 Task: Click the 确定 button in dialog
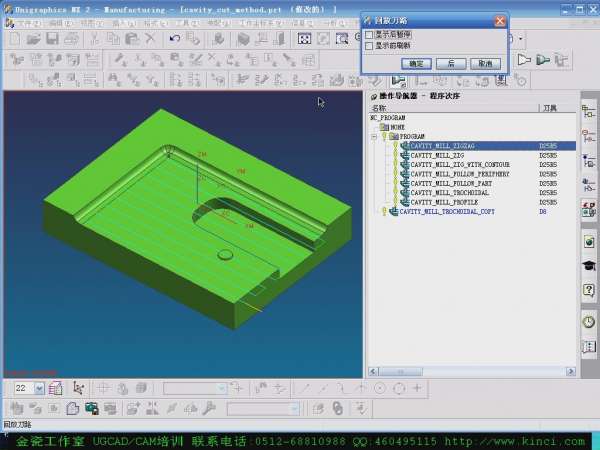[x=417, y=63]
